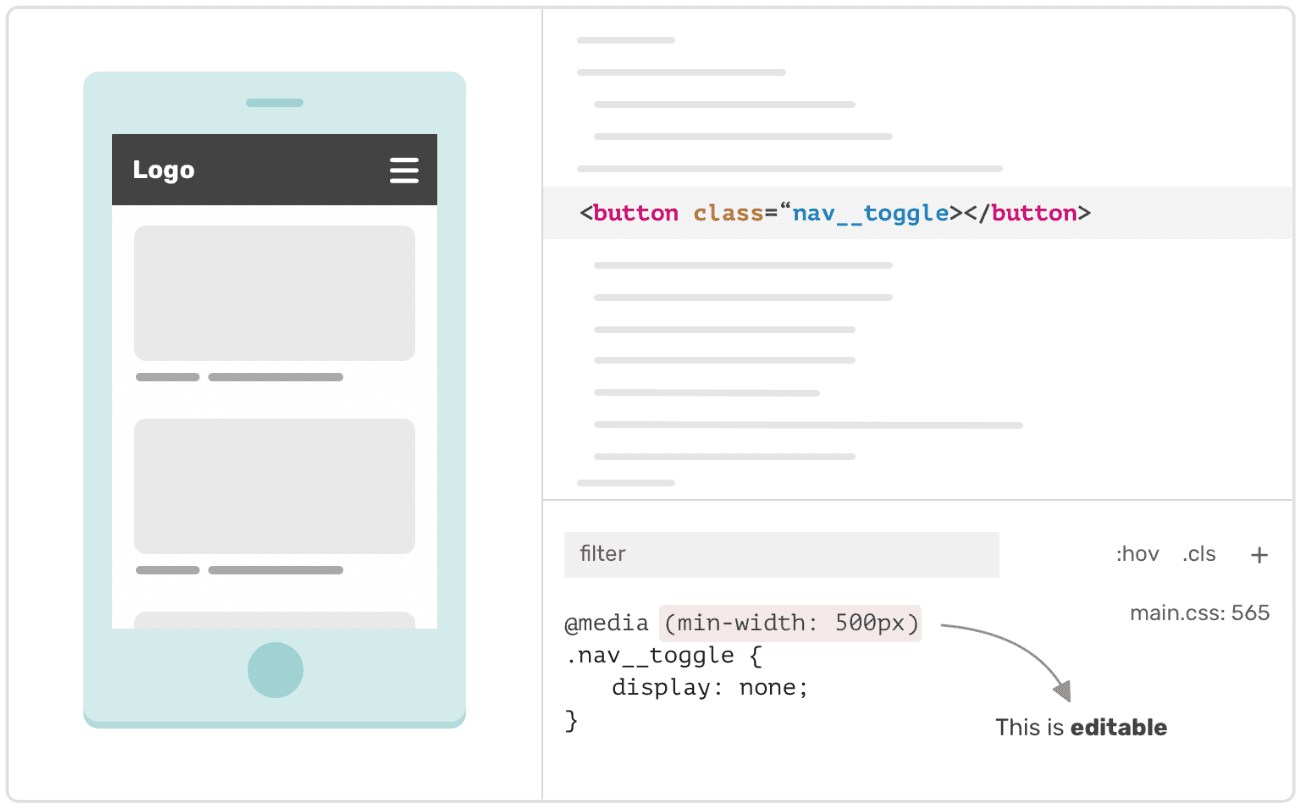Image resolution: width=1306 pixels, height=810 pixels.
Task: Click the Logo text in phone header
Action: (163, 170)
